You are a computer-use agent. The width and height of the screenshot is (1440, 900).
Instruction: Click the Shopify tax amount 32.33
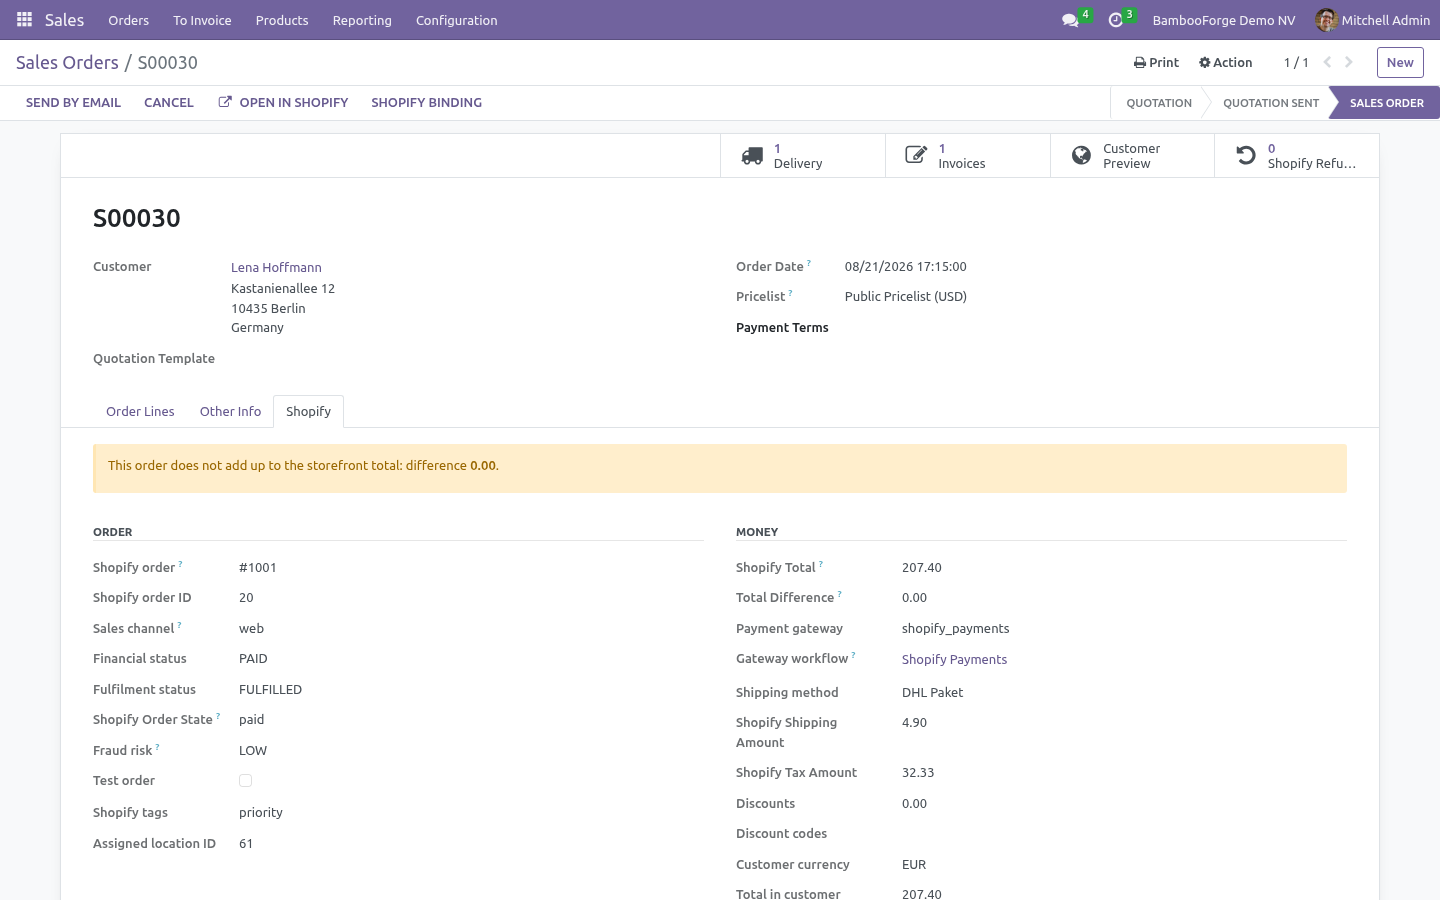918,772
